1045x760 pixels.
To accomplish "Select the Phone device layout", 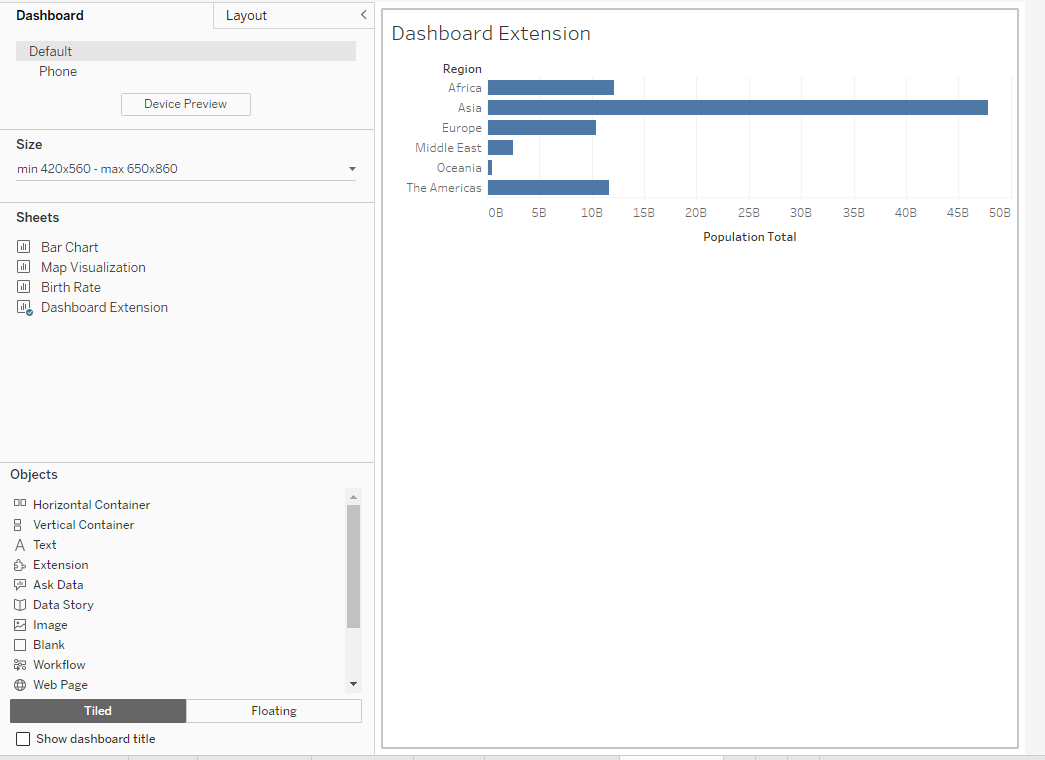I will click(58, 71).
